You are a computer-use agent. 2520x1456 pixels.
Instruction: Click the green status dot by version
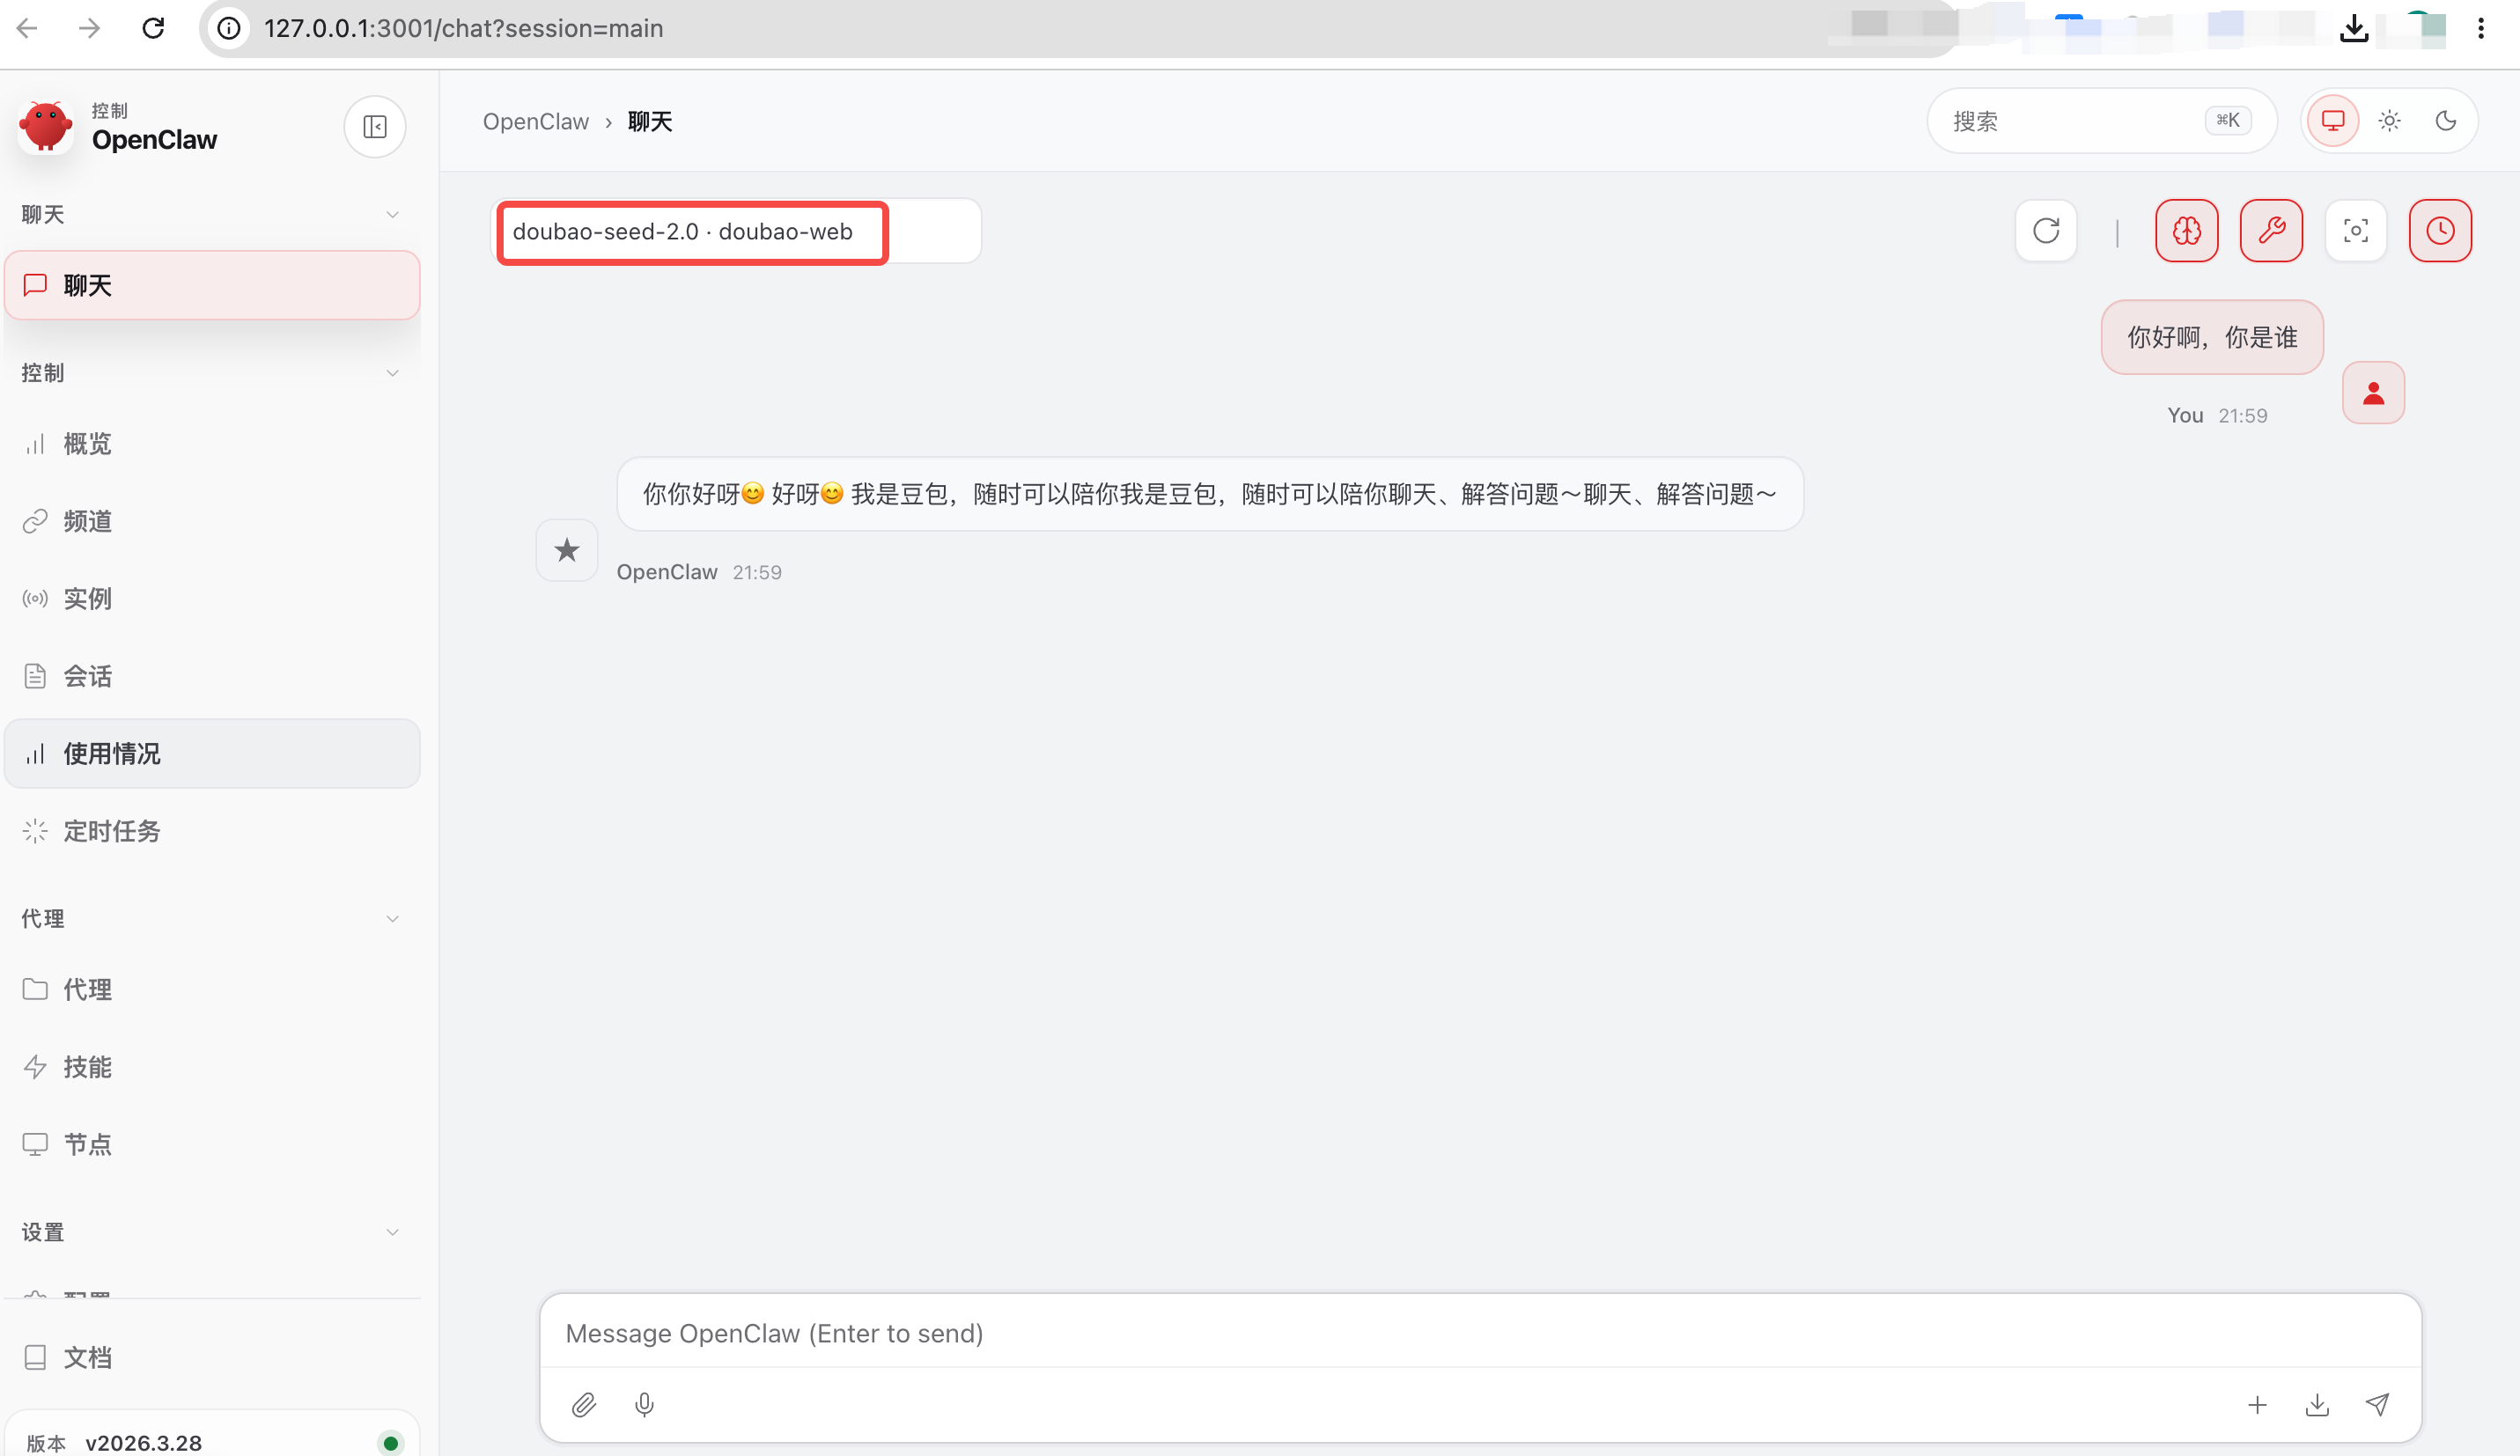(x=391, y=1443)
